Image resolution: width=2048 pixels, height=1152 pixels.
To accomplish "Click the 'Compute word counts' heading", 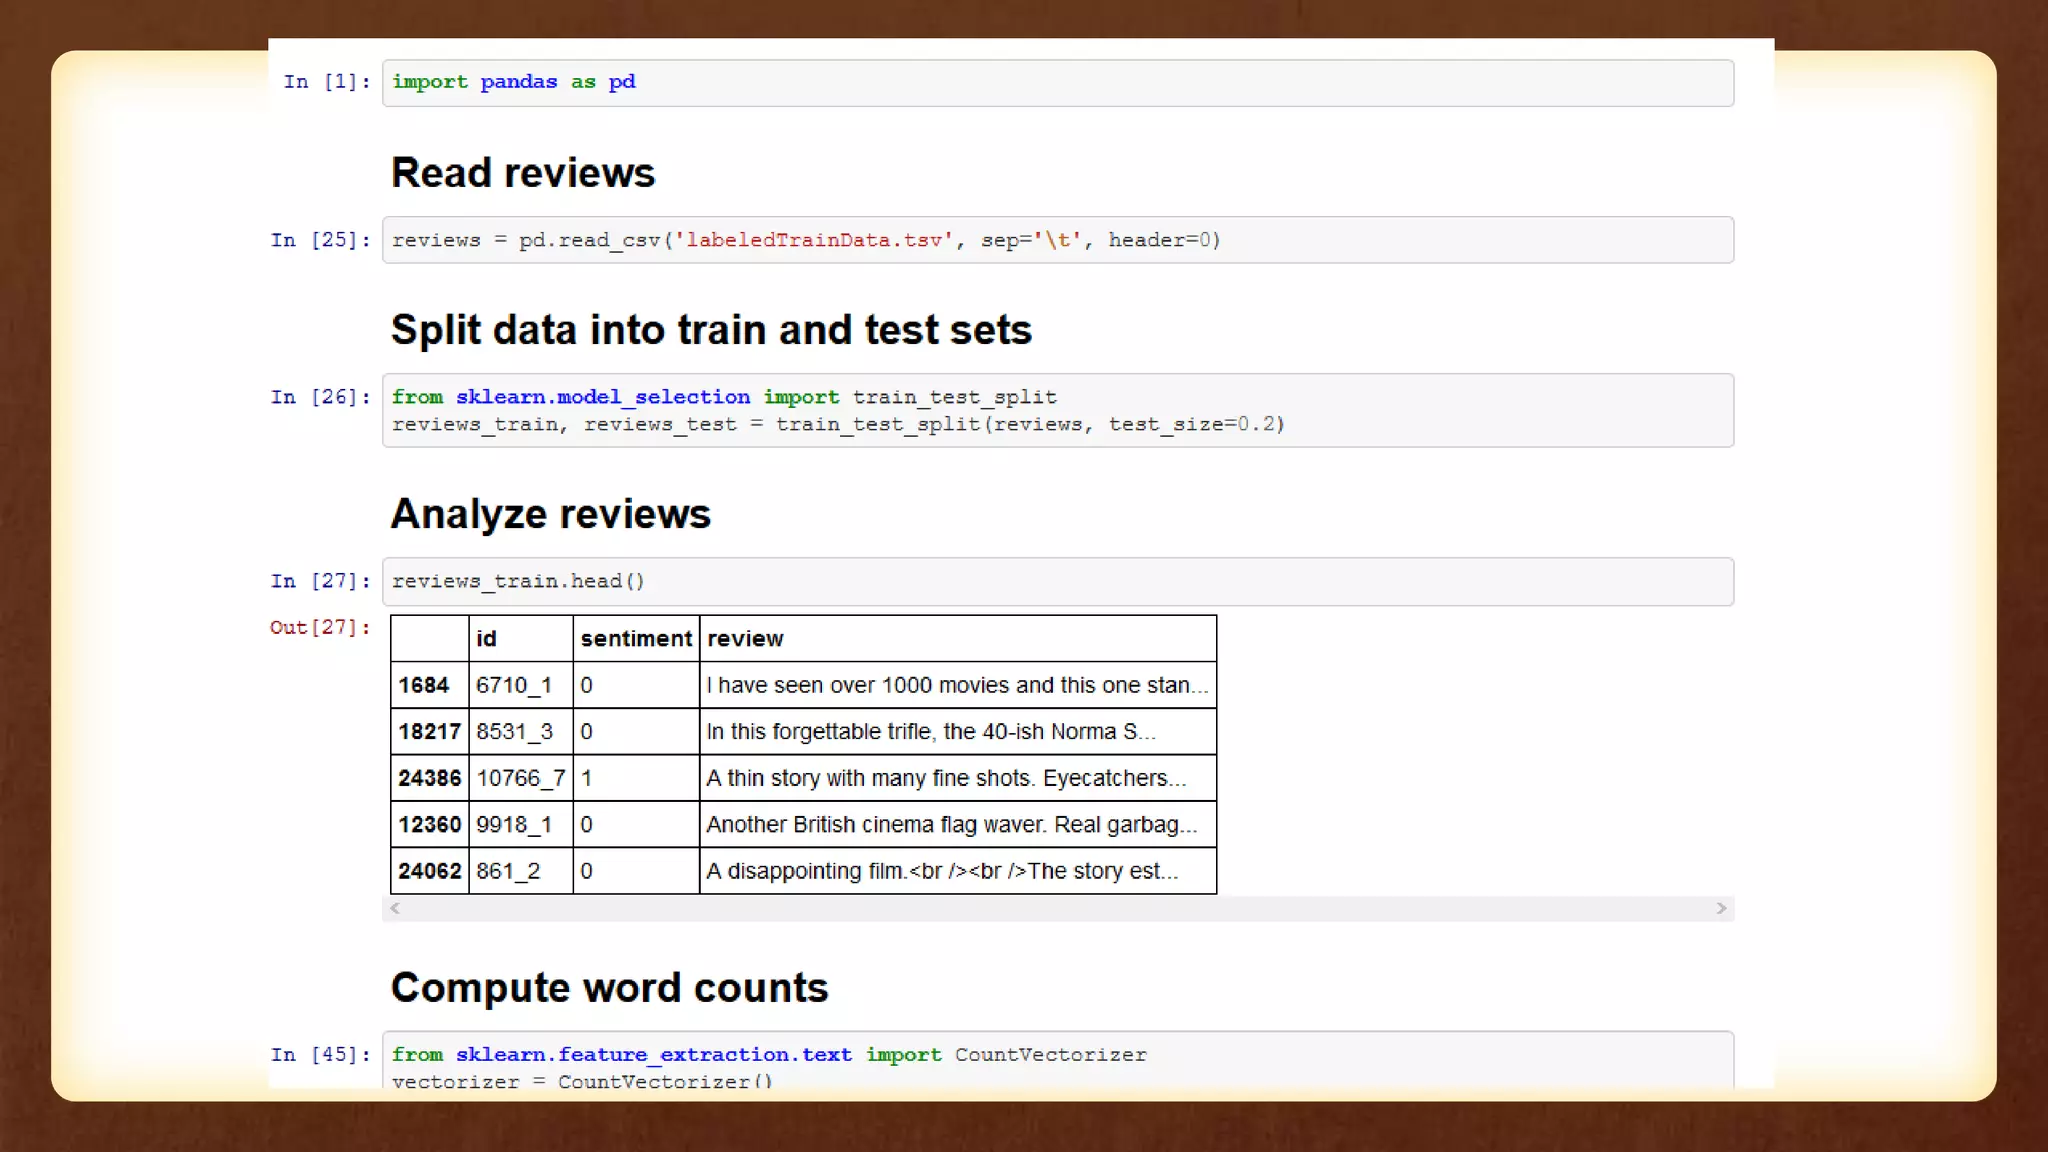I will click(609, 988).
